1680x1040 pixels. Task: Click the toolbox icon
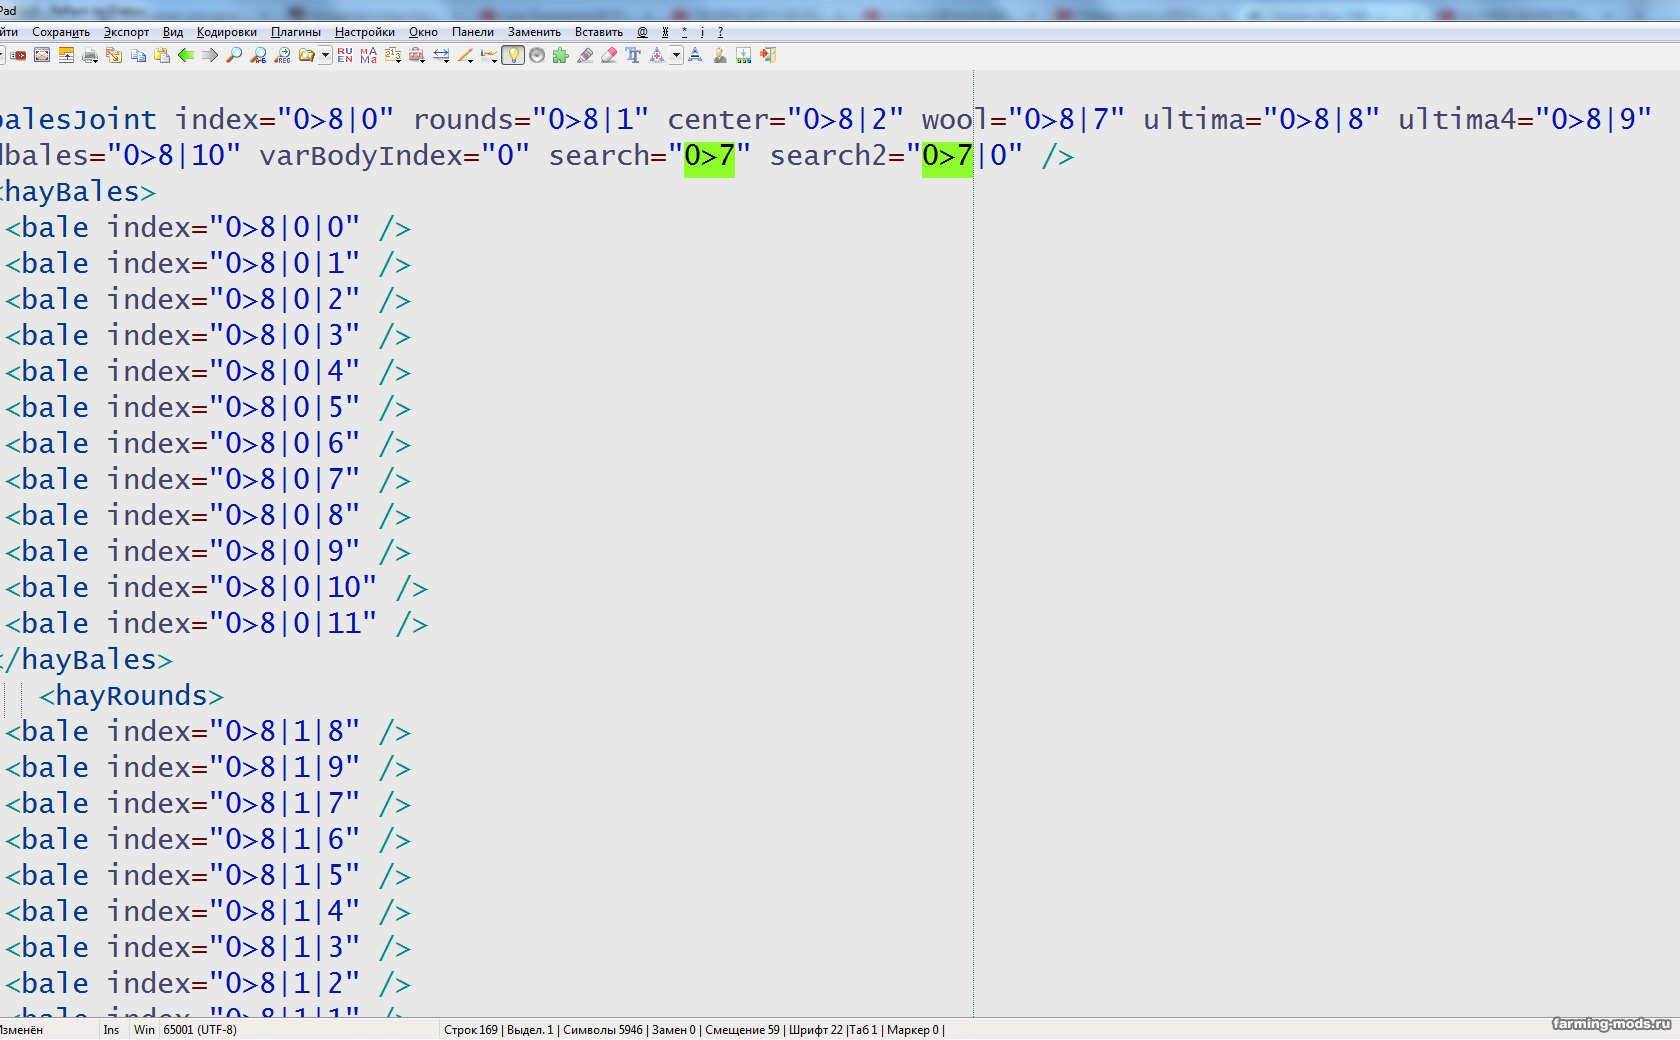(x=417, y=55)
